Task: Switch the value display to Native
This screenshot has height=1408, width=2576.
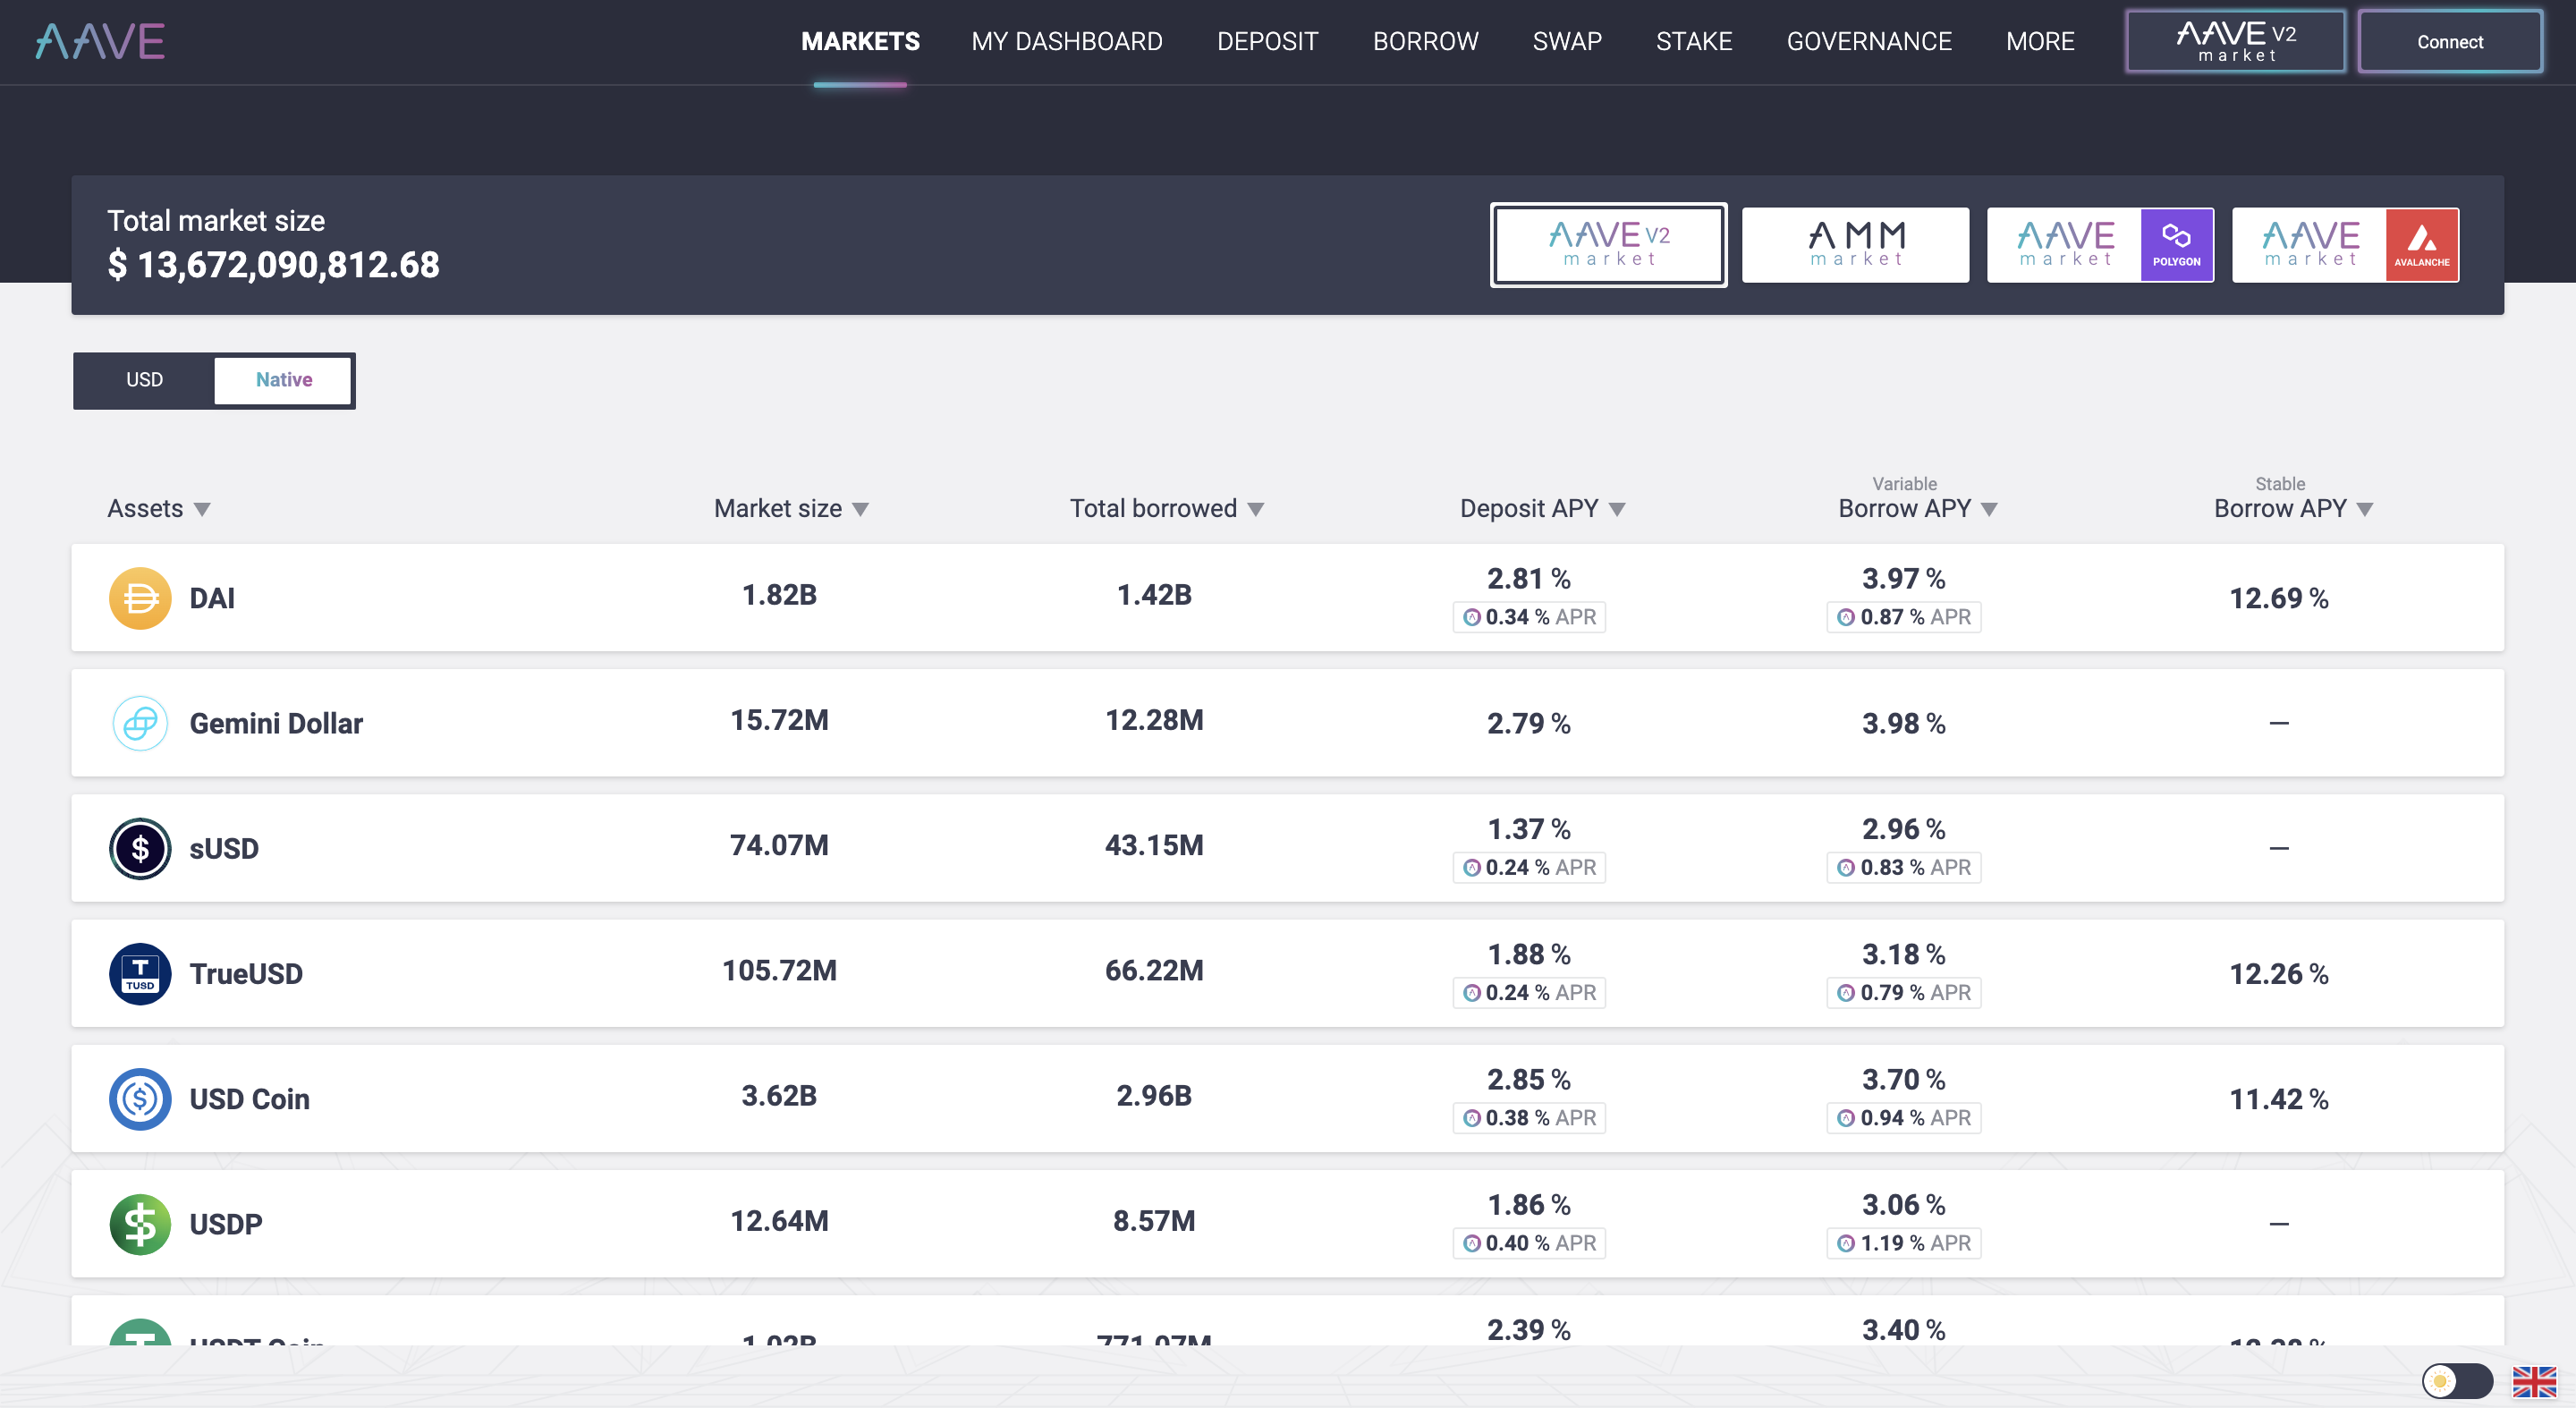Action: [283, 380]
